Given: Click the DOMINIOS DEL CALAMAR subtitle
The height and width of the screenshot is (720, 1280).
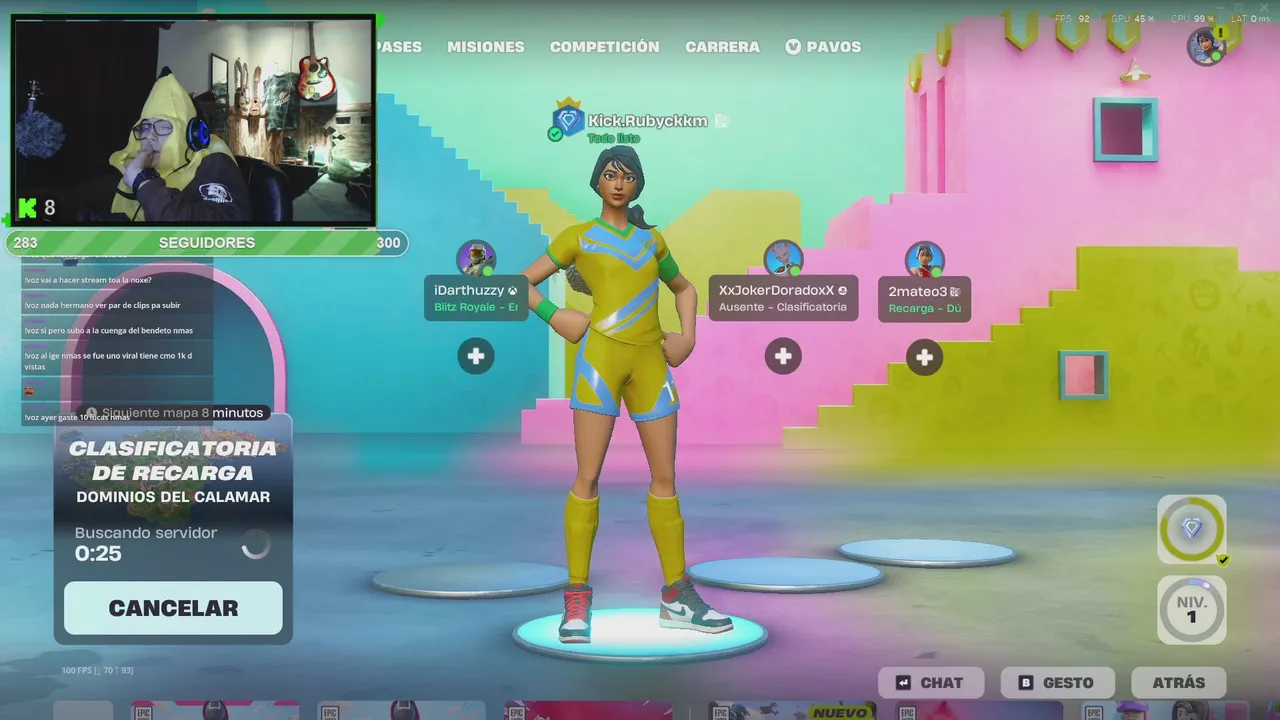Looking at the screenshot, I should pos(173,497).
